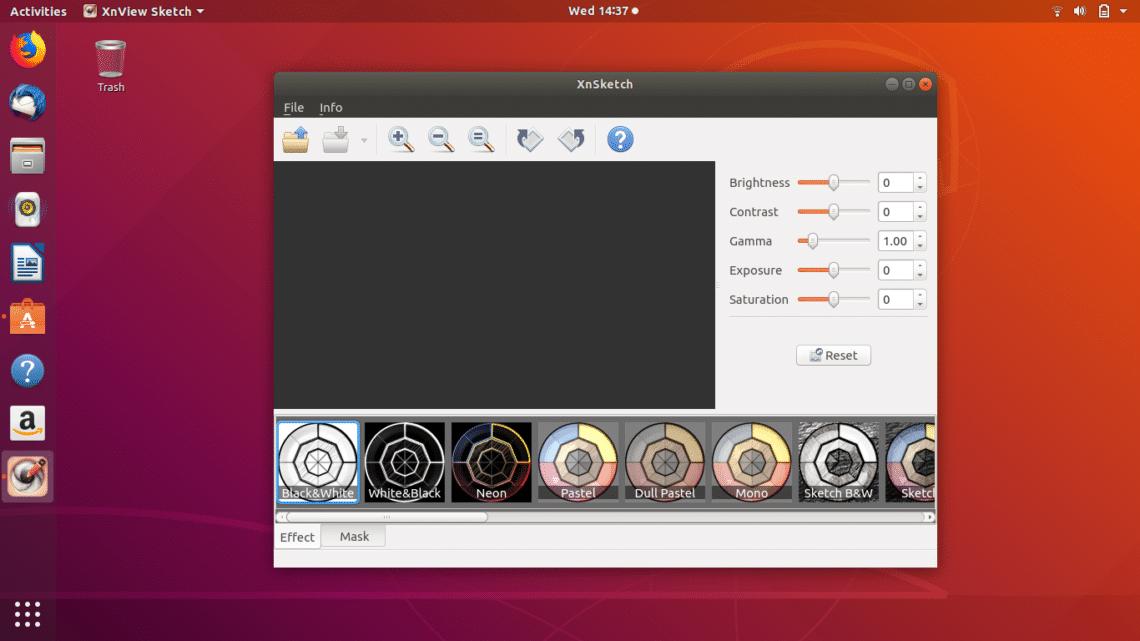Open Help via the question mark icon

pyautogui.click(x=620, y=139)
